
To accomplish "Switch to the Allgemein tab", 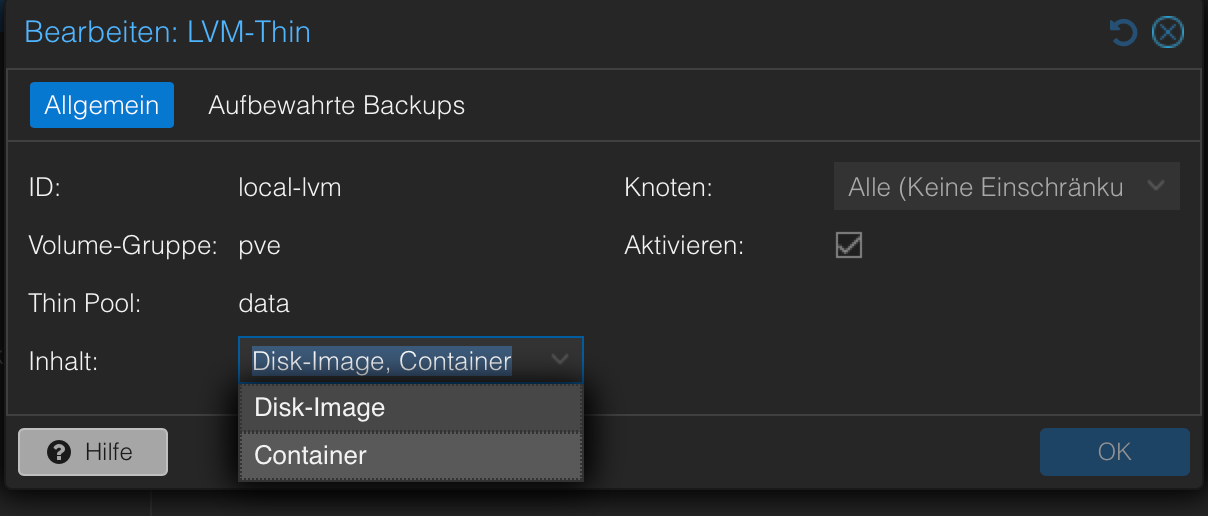I will point(102,105).
